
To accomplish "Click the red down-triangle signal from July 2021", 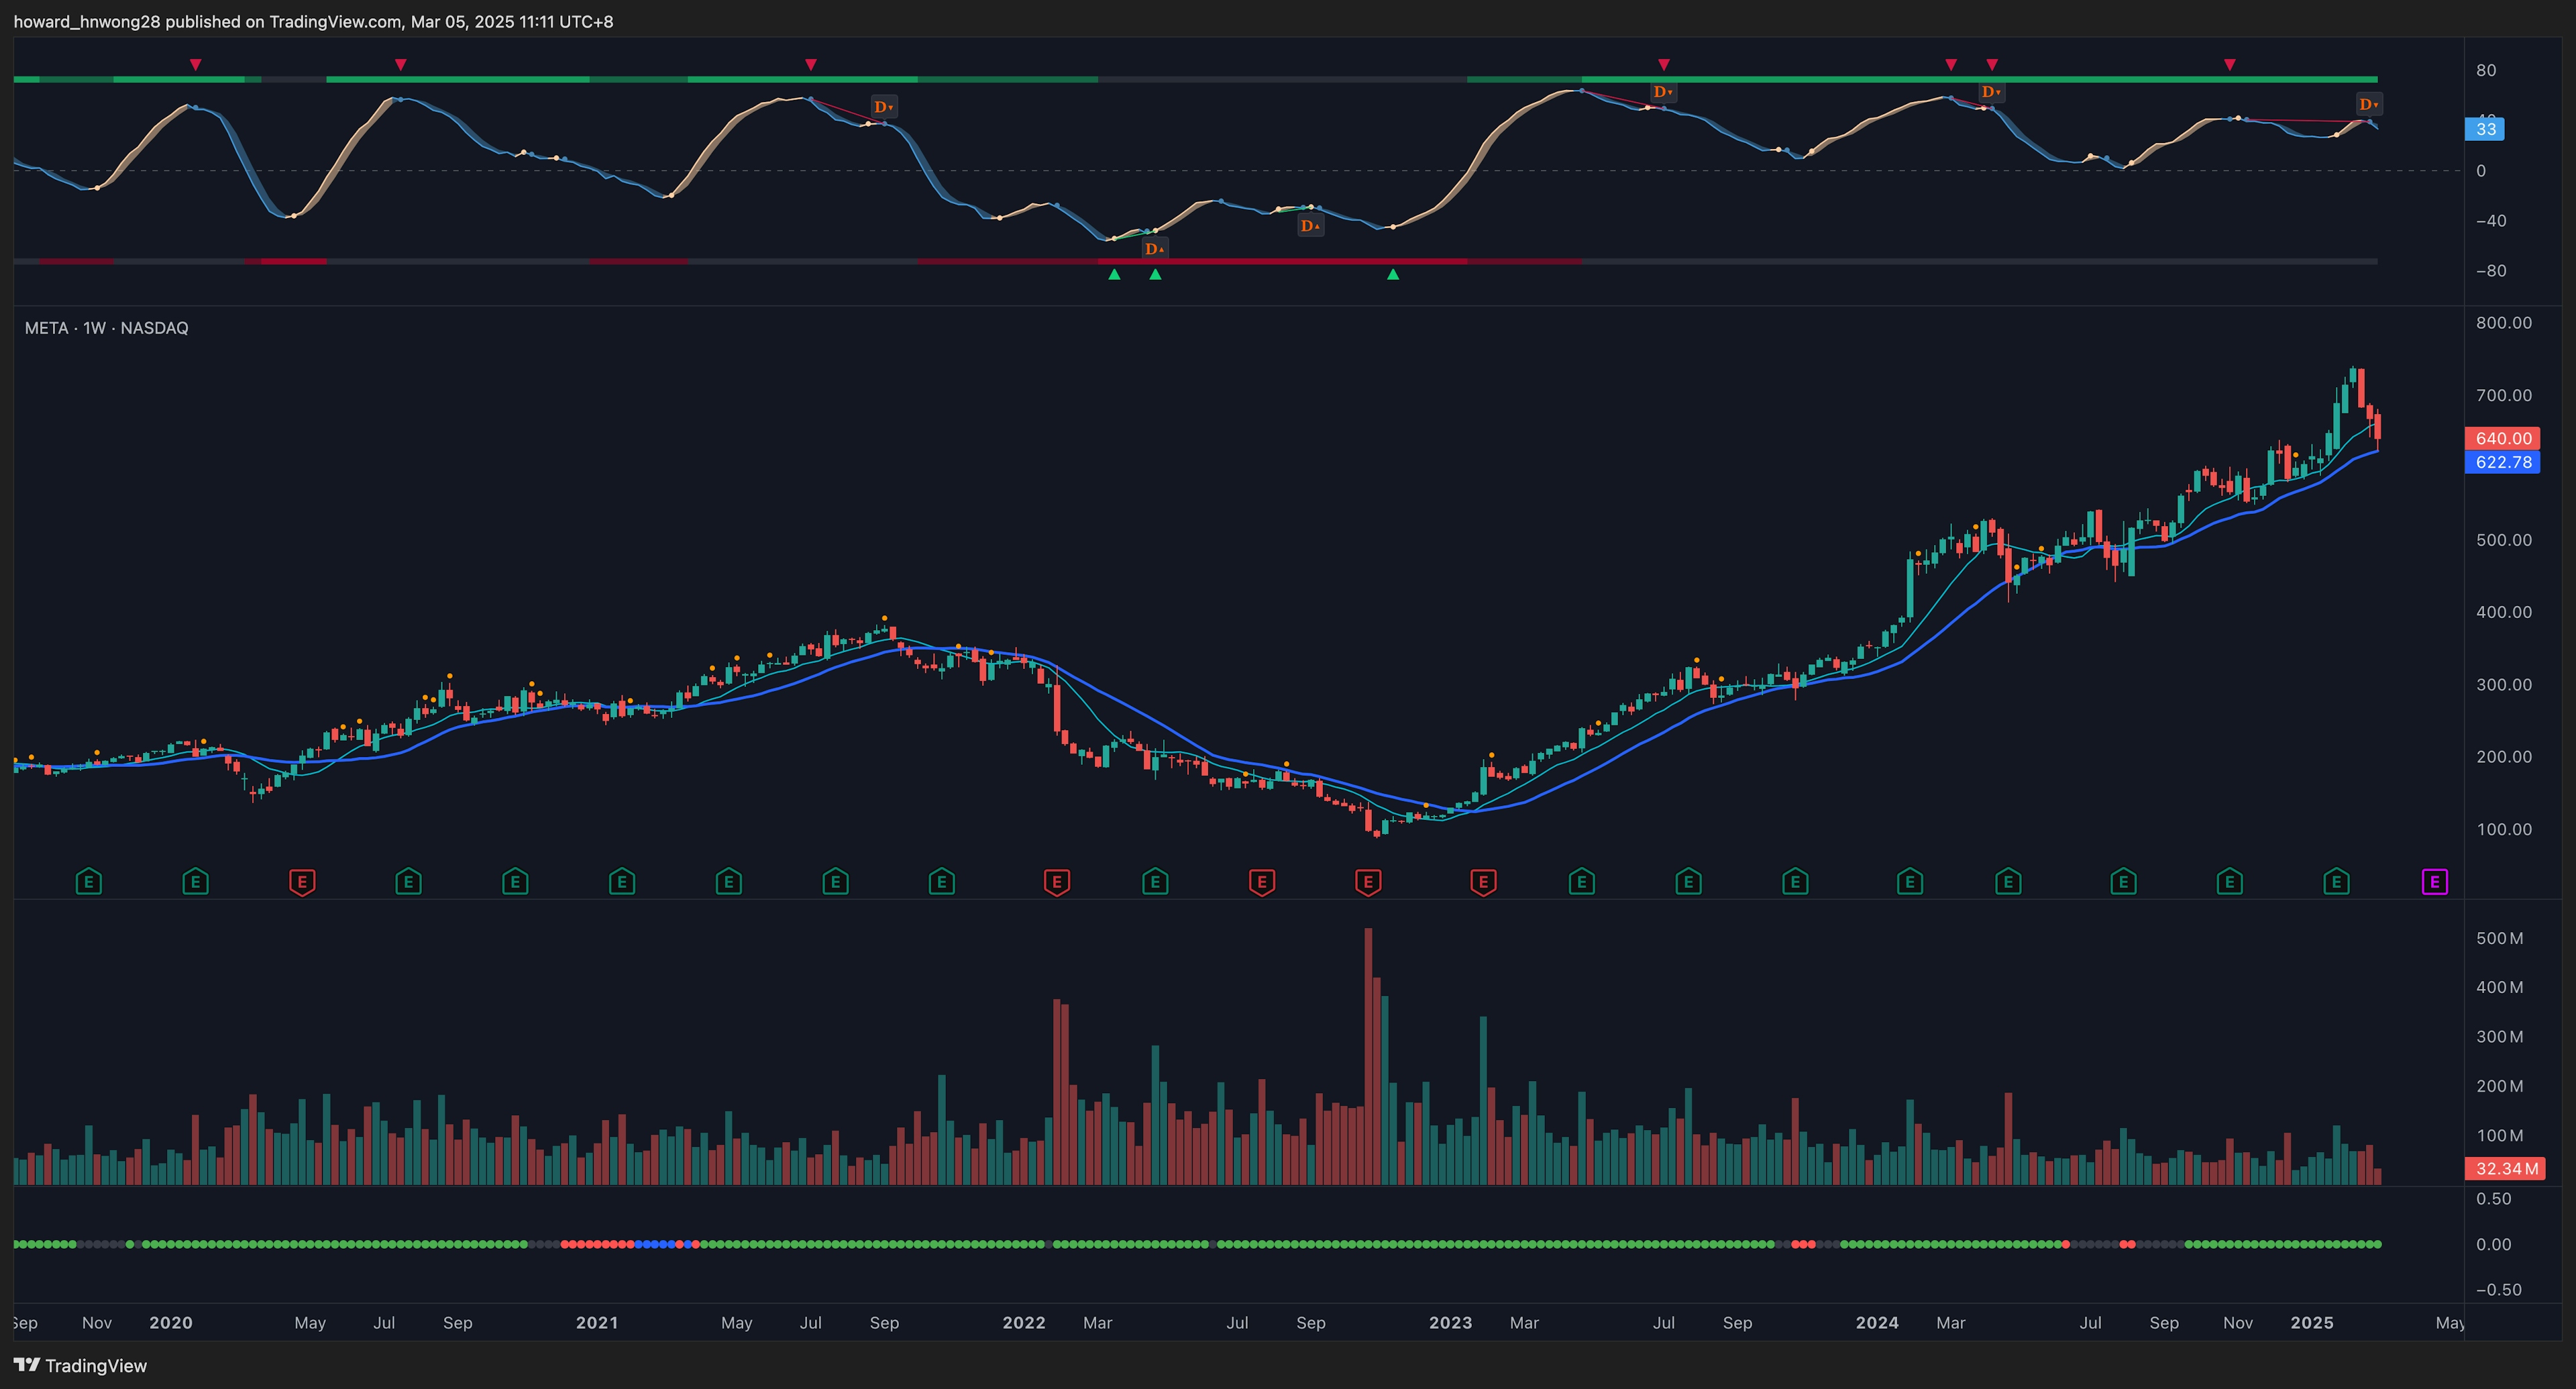I will click(x=811, y=64).
